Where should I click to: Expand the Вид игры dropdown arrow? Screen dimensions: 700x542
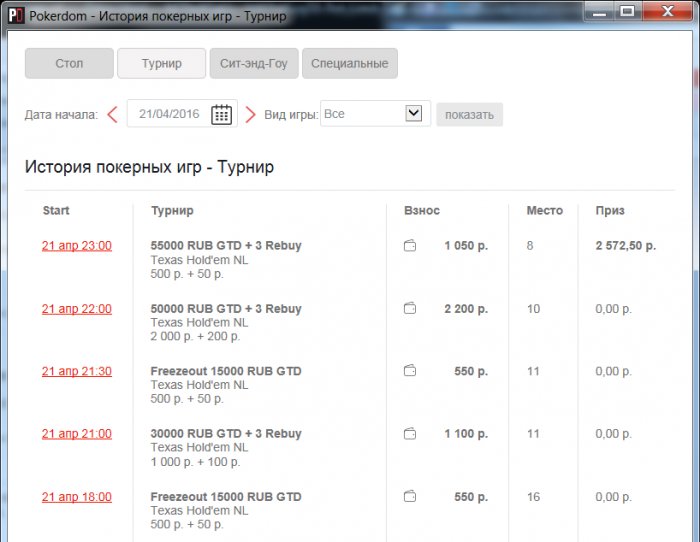[x=413, y=113]
